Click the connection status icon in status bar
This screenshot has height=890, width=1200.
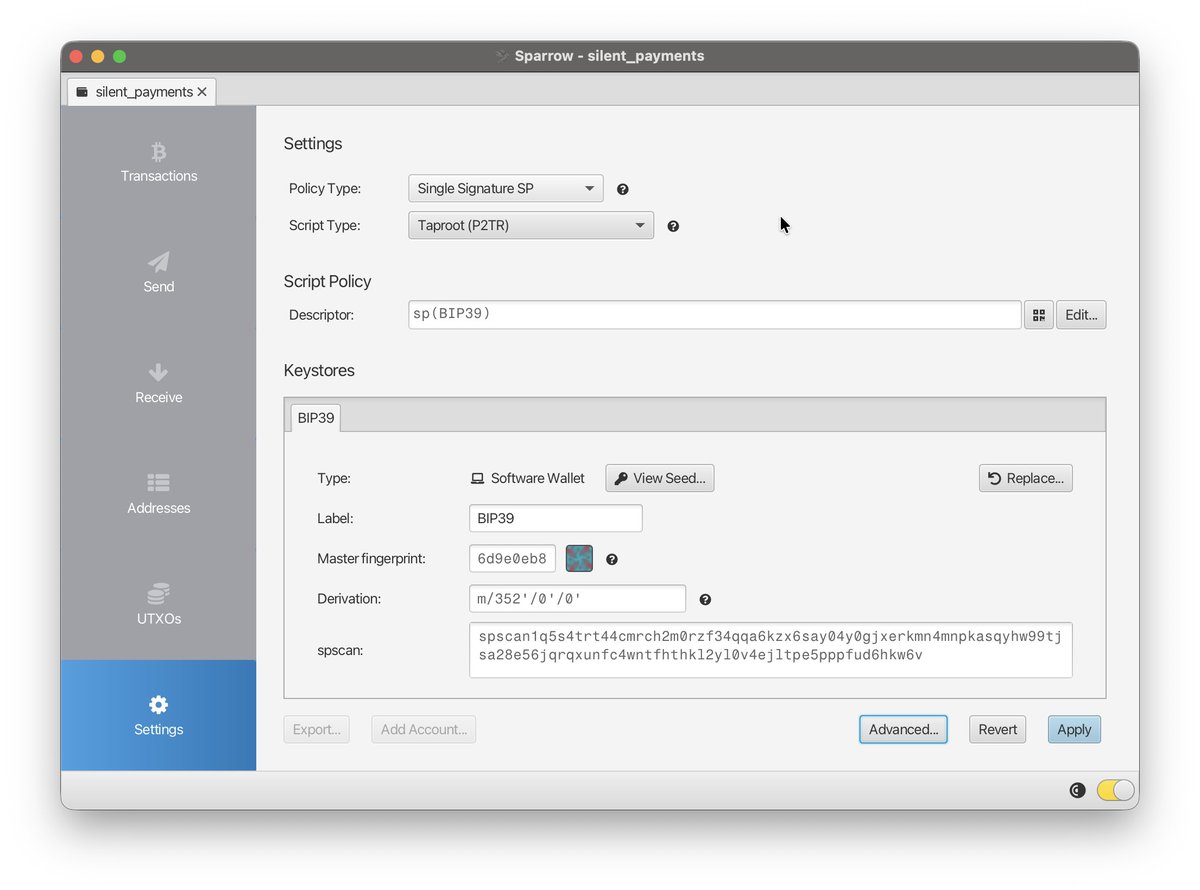pyautogui.click(x=1077, y=790)
